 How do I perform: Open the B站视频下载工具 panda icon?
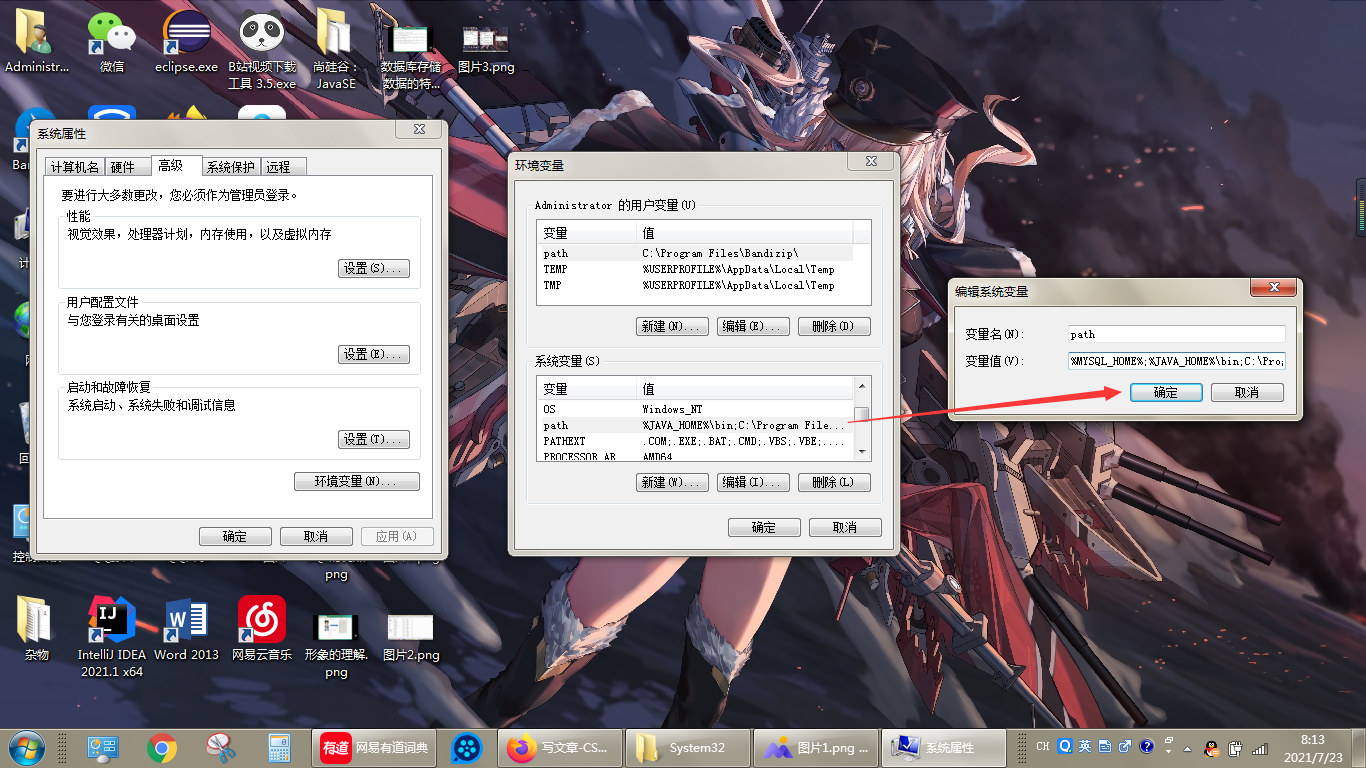click(262, 50)
